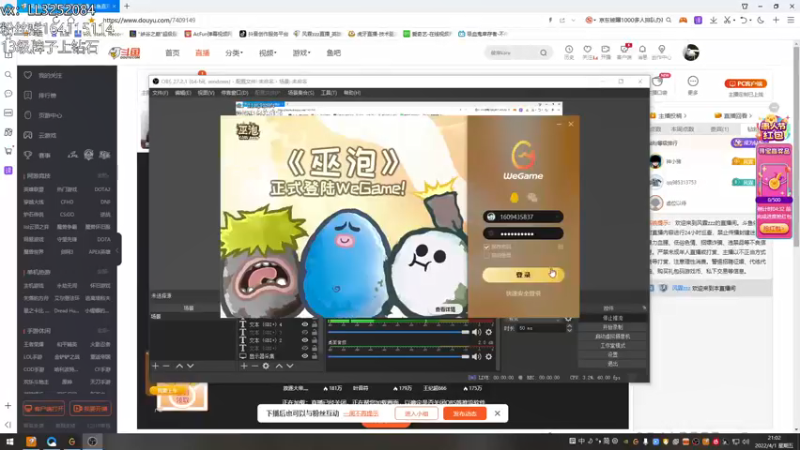Click the Windows Start button
The height and width of the screenshot is (450, 800).
[9, 441]
